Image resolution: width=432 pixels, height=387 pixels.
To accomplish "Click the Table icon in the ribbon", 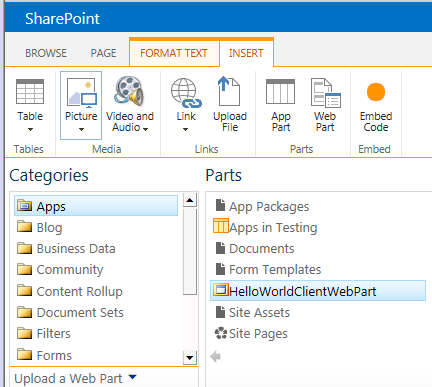I will click(x=30, y=92).
